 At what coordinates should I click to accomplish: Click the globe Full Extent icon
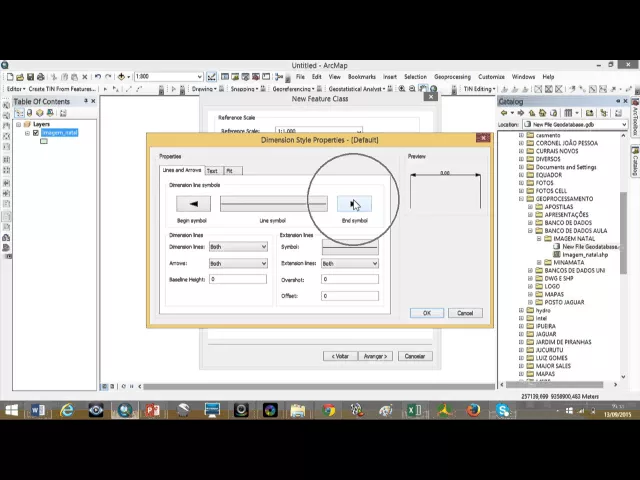pos(433,89)
